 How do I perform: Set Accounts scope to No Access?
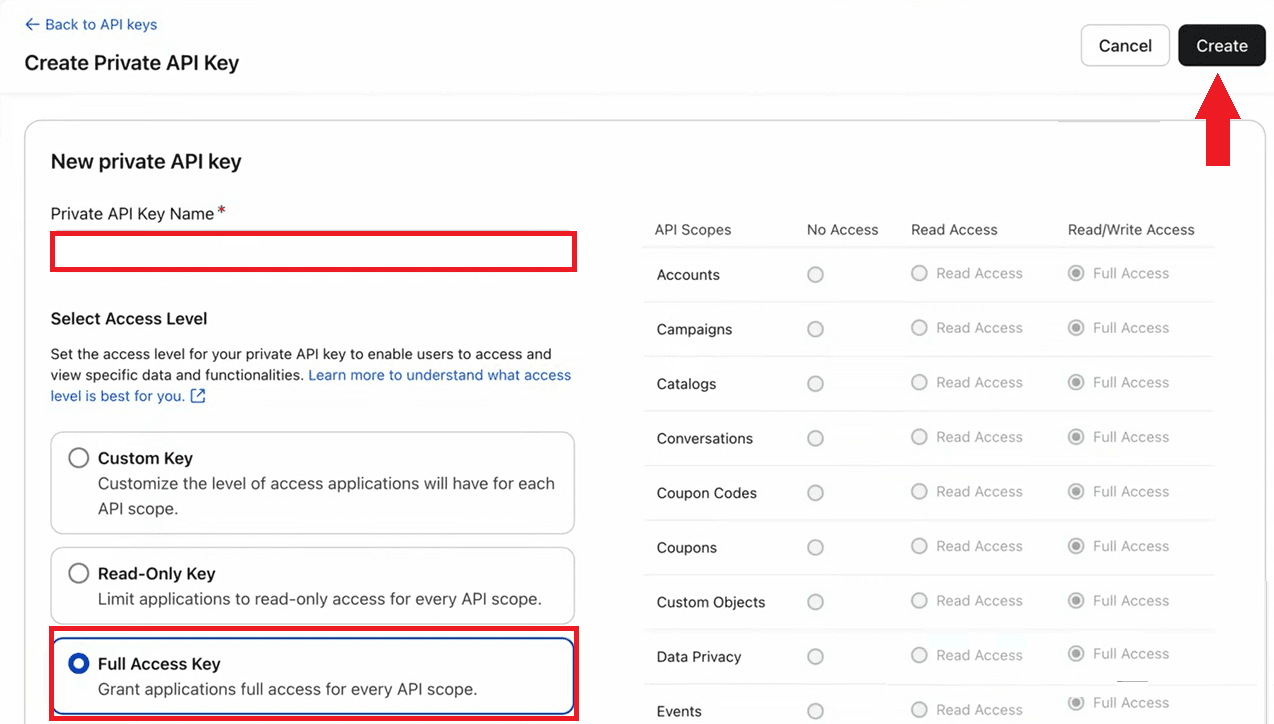815,275
